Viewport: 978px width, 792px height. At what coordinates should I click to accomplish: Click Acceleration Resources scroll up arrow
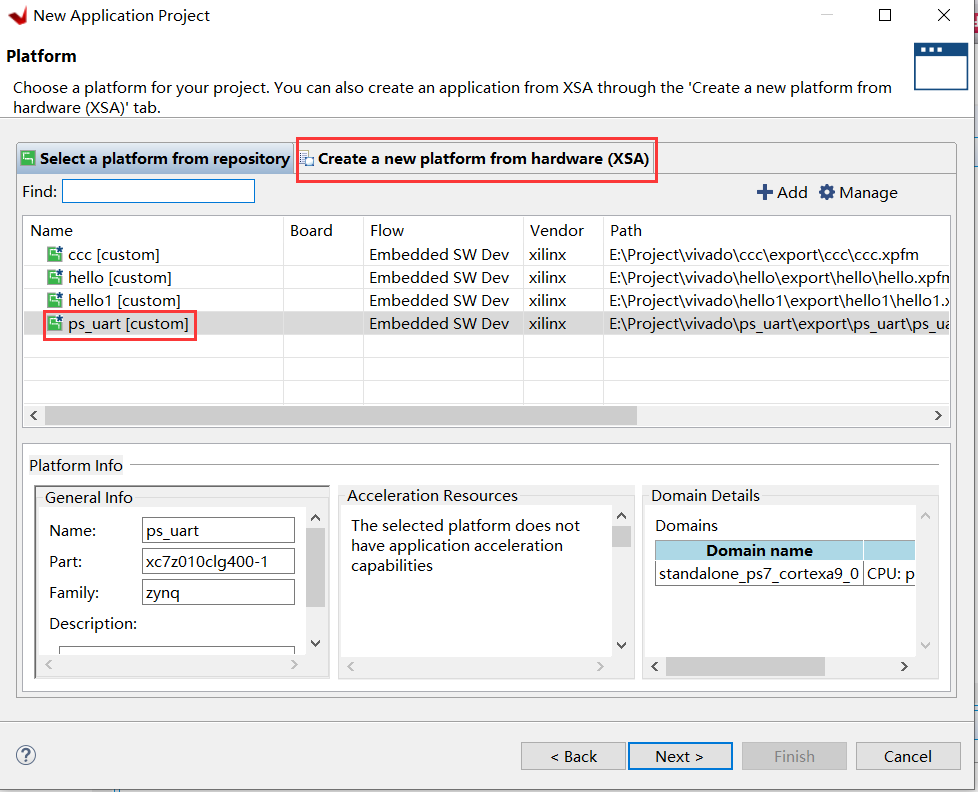(621, 515)
